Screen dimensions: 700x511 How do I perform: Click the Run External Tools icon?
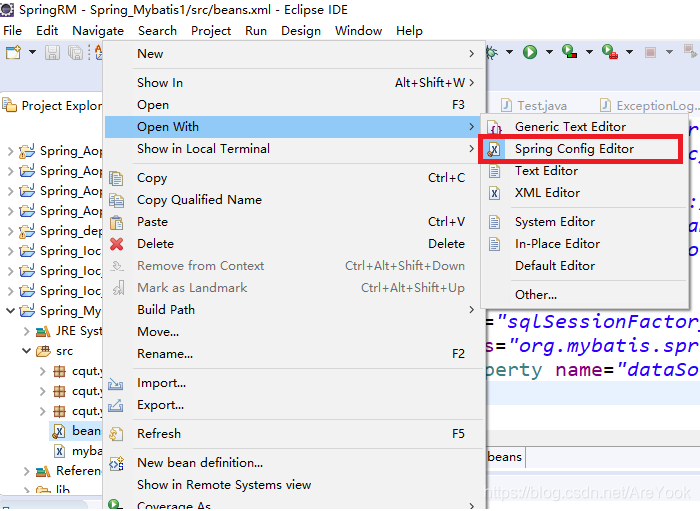[x=609, y=52]
